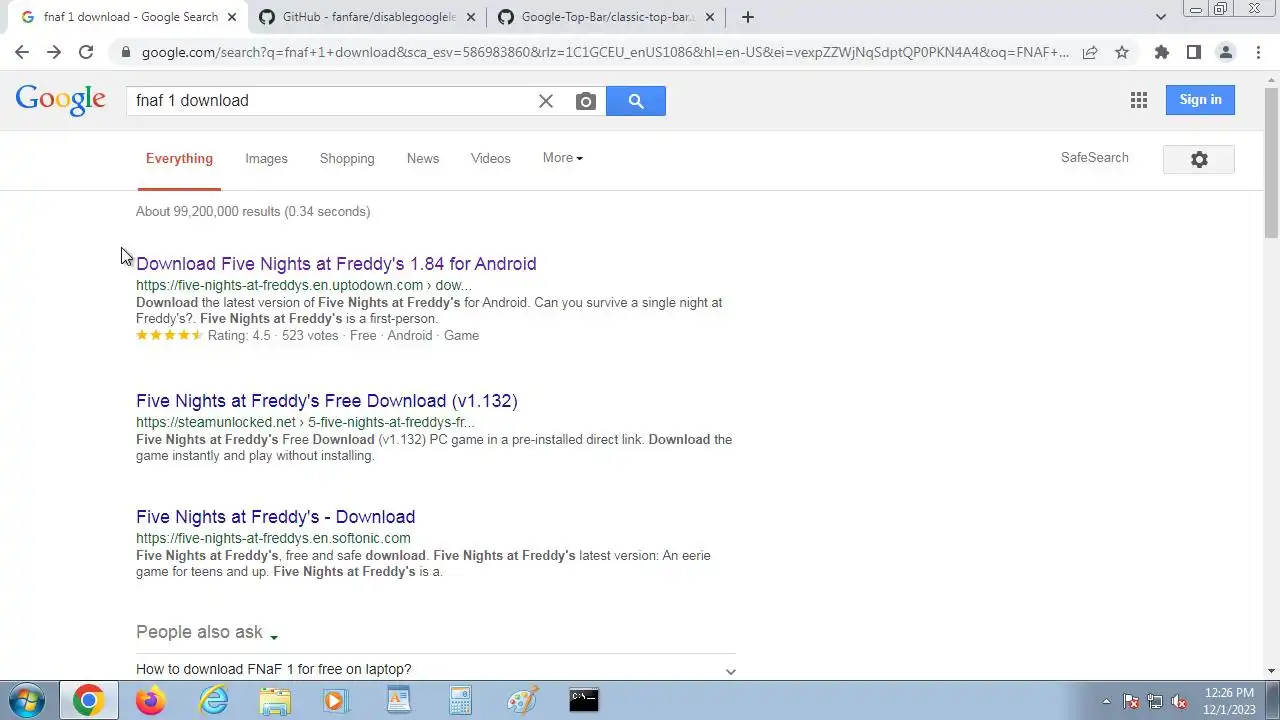Reload the current page
1280x720 pixels.
tap(86, 52)
